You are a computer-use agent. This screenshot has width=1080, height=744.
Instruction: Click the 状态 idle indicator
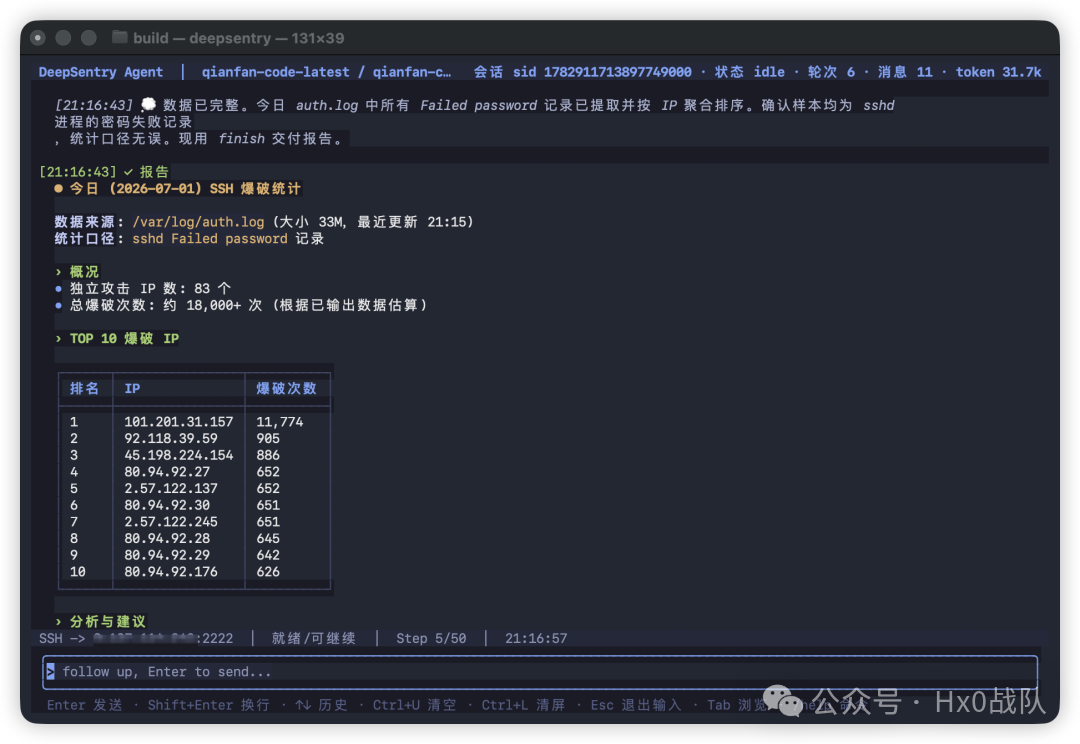(749, 72)
